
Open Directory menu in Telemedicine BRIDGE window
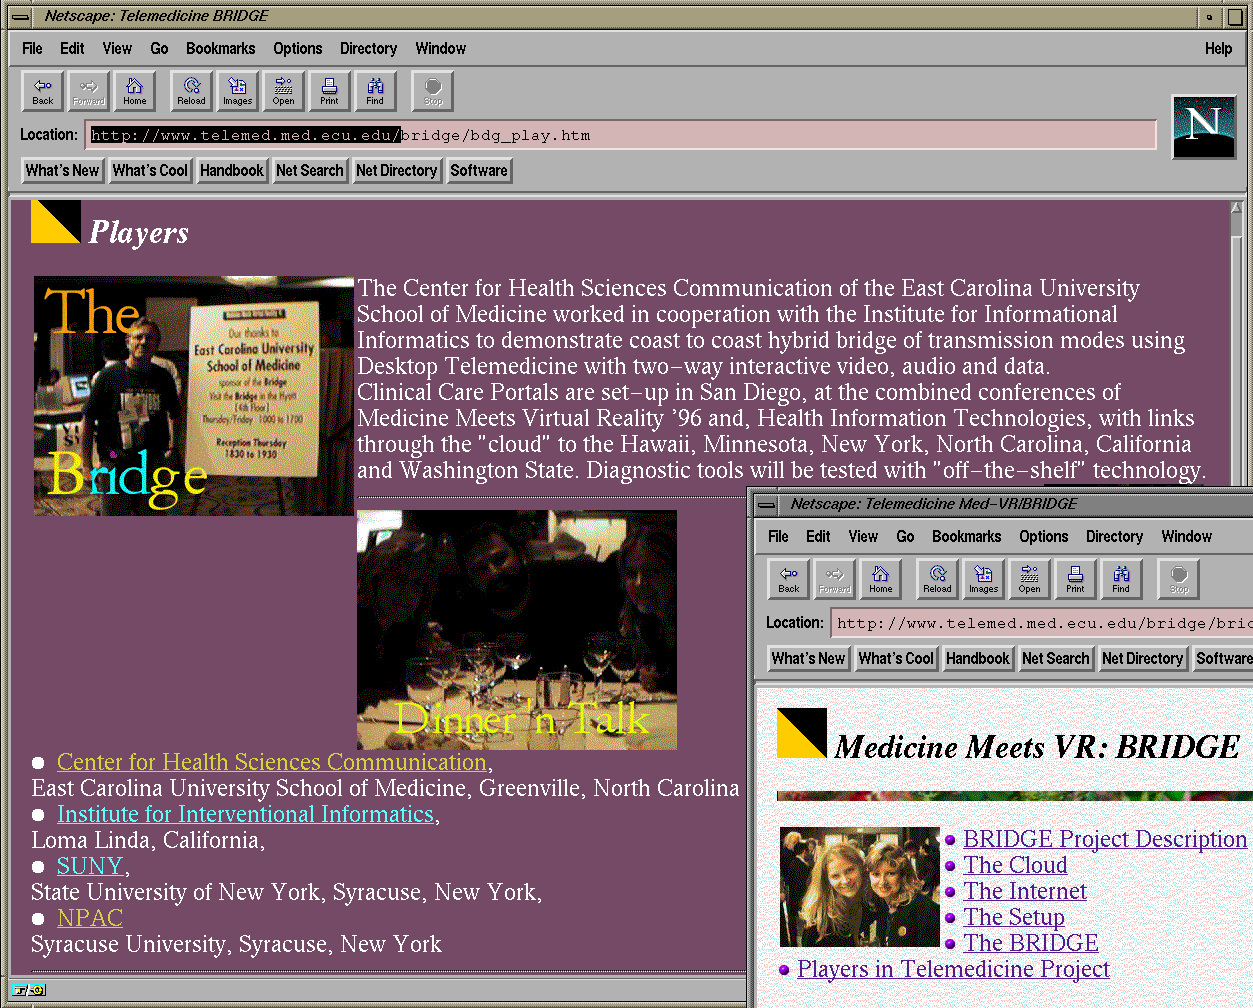(368, 48)
